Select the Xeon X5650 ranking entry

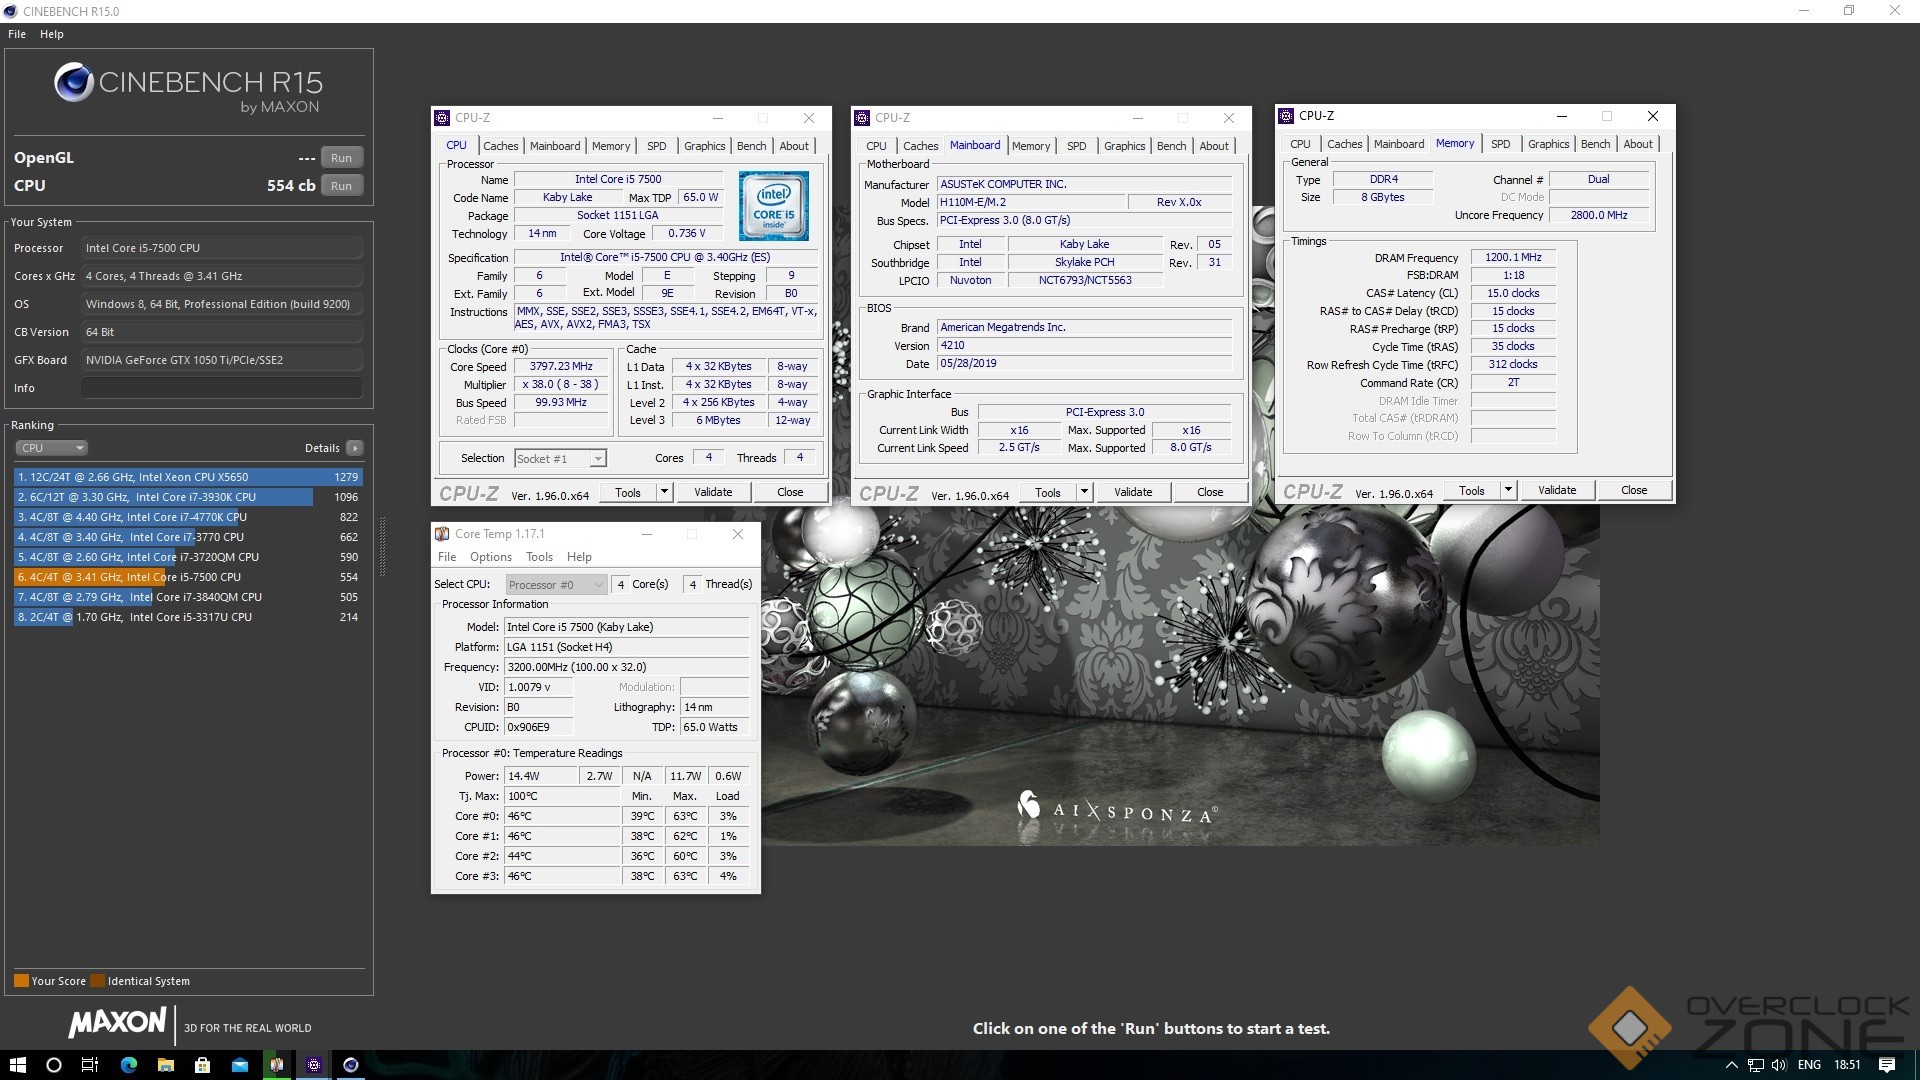(x=188, y=477)
